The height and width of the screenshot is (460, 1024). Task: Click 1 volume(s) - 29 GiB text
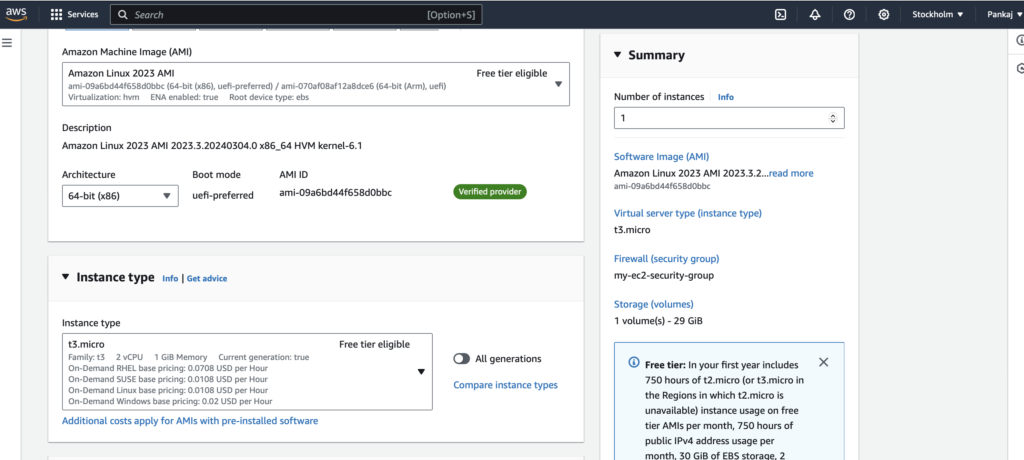[x=658, y=321]
